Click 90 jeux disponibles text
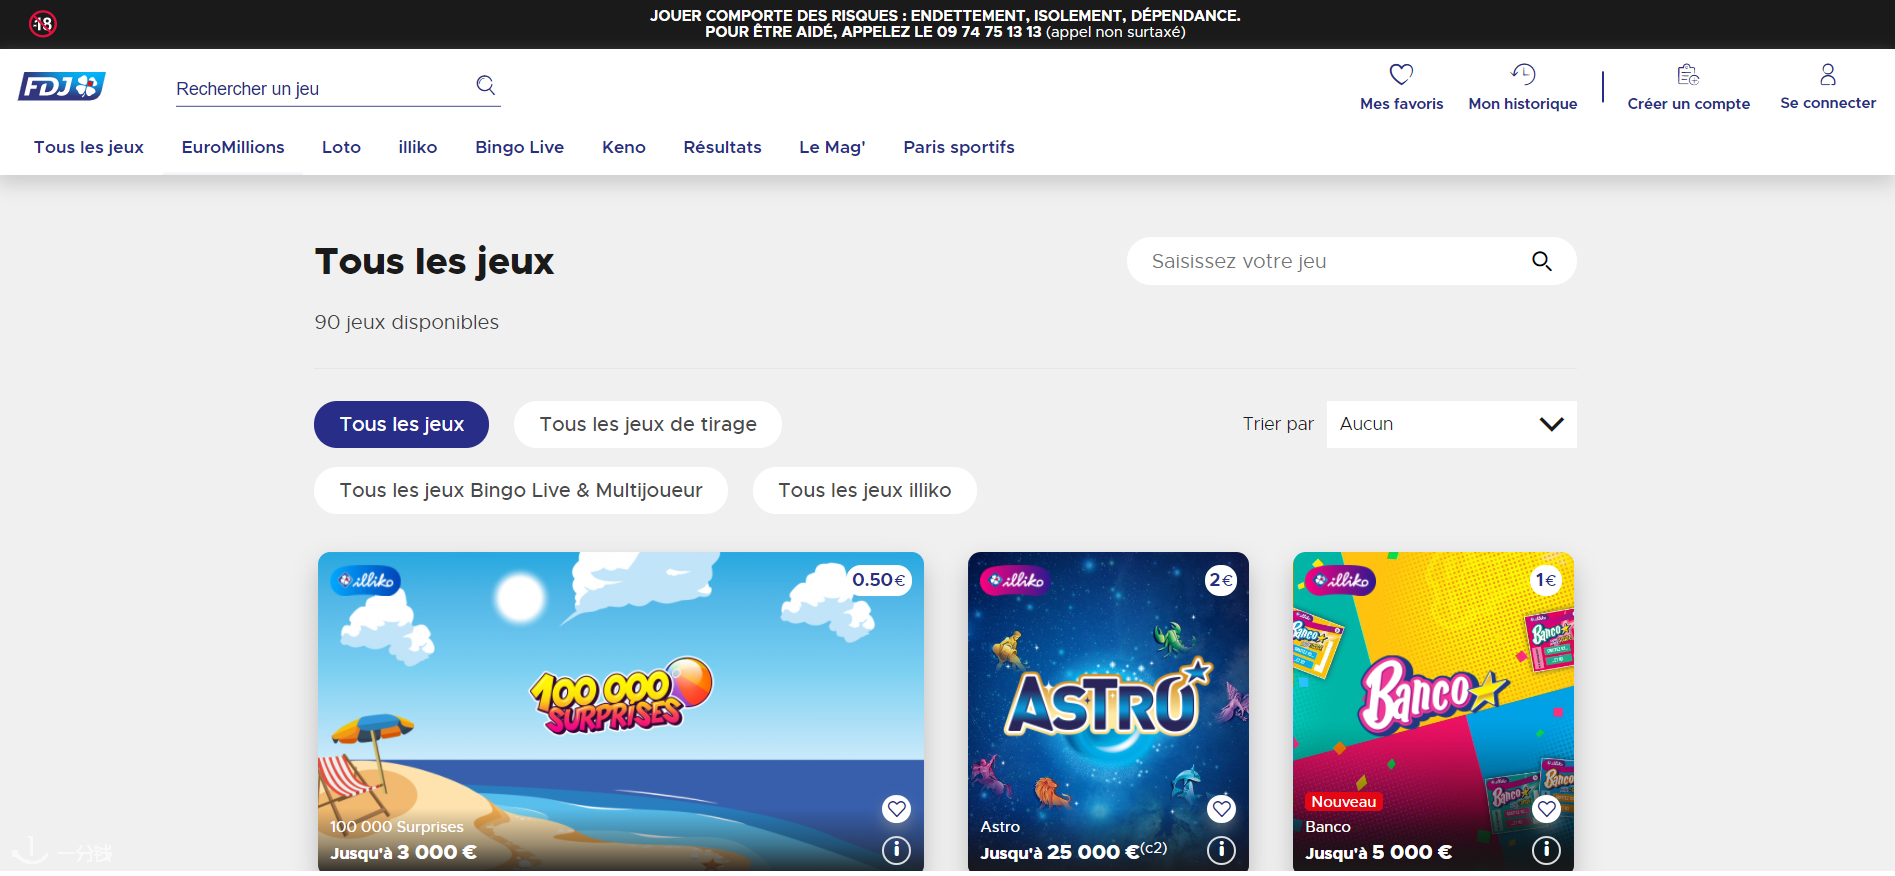Screen dimensions: 1895x876 [407, 322]
